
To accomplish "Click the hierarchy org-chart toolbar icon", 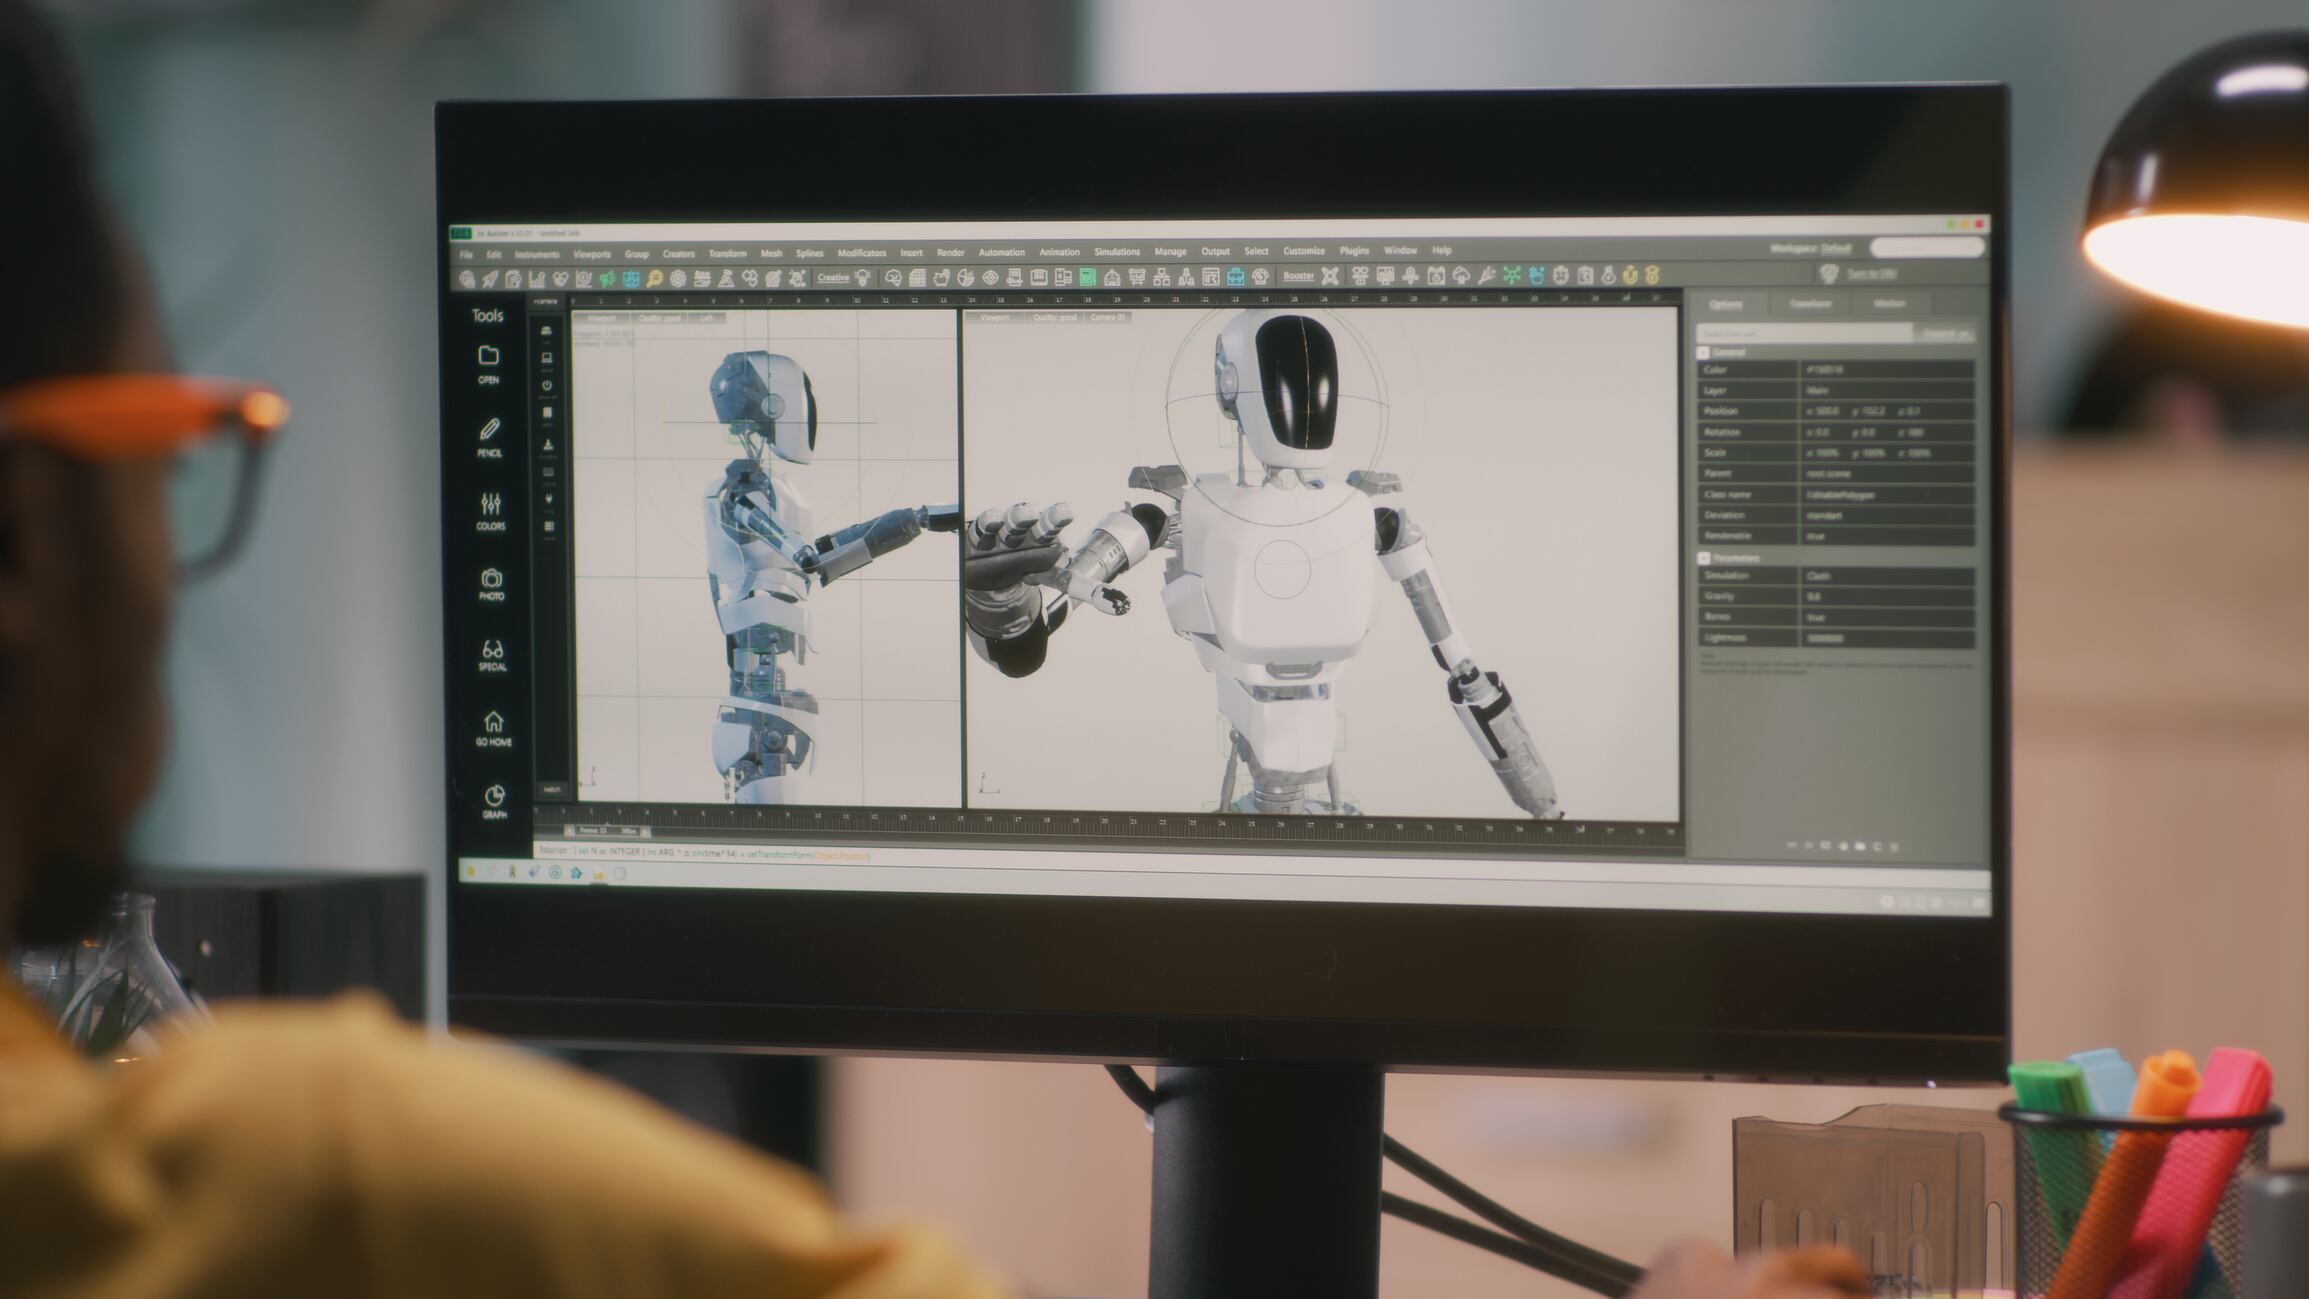I will pos(1161,277).
